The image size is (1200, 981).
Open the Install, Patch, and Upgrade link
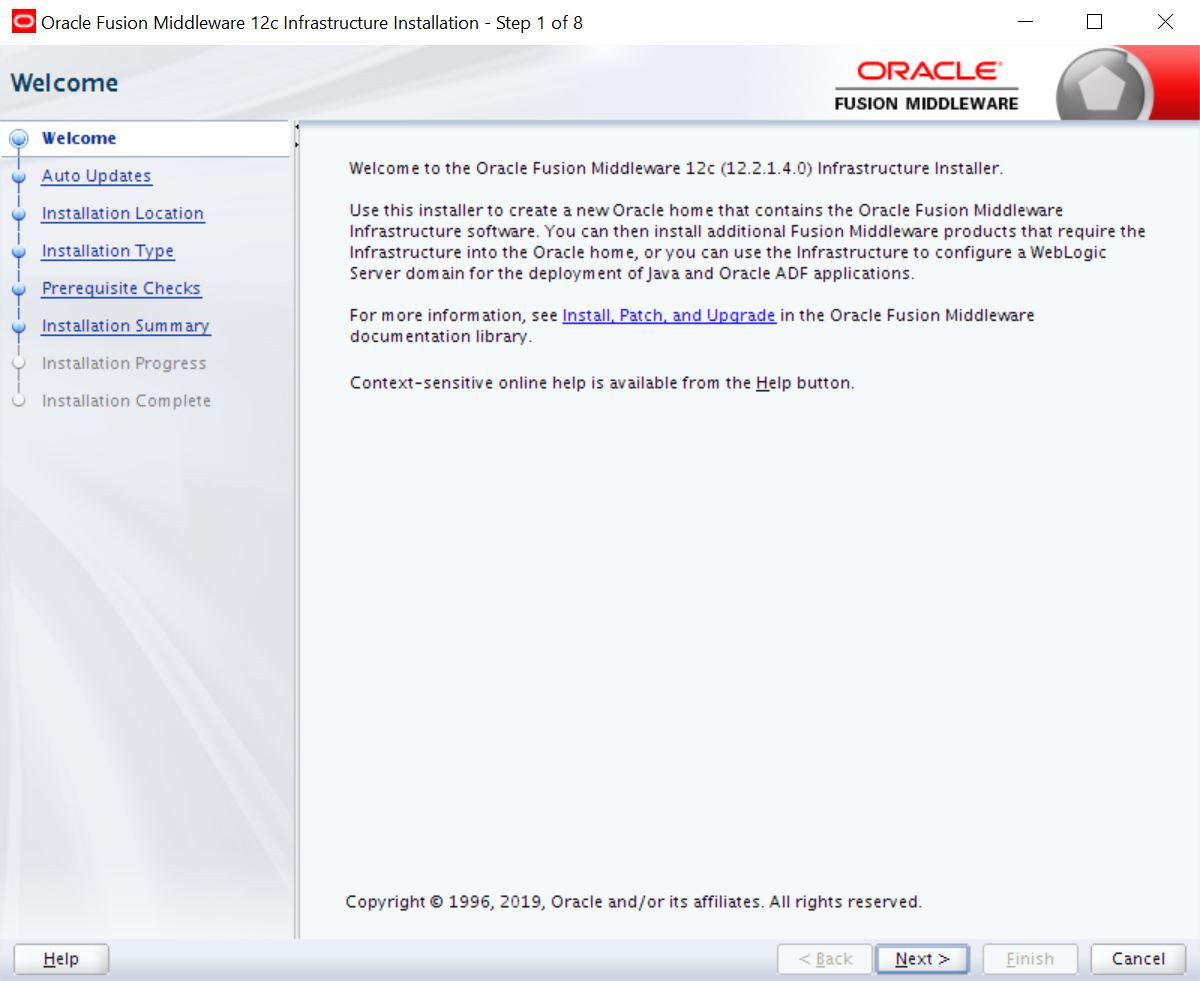(x=669, y=315)
